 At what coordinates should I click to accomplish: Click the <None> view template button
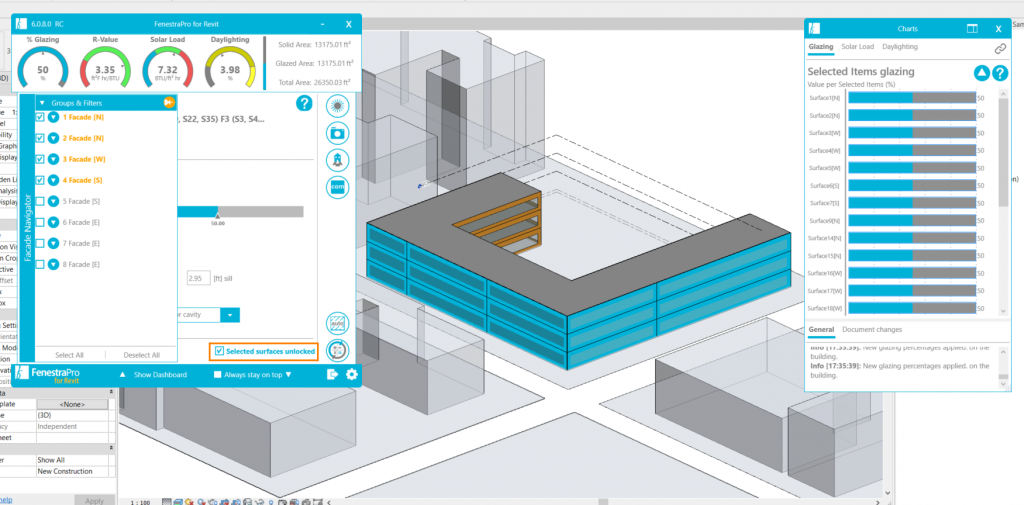pos(72,404)
